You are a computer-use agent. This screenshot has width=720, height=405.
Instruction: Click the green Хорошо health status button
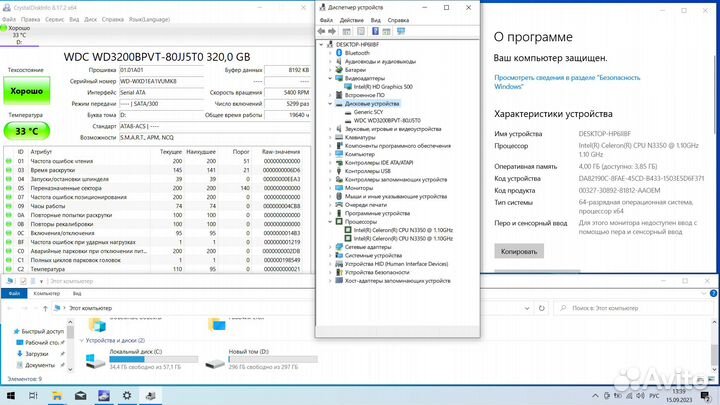[27, 91]
